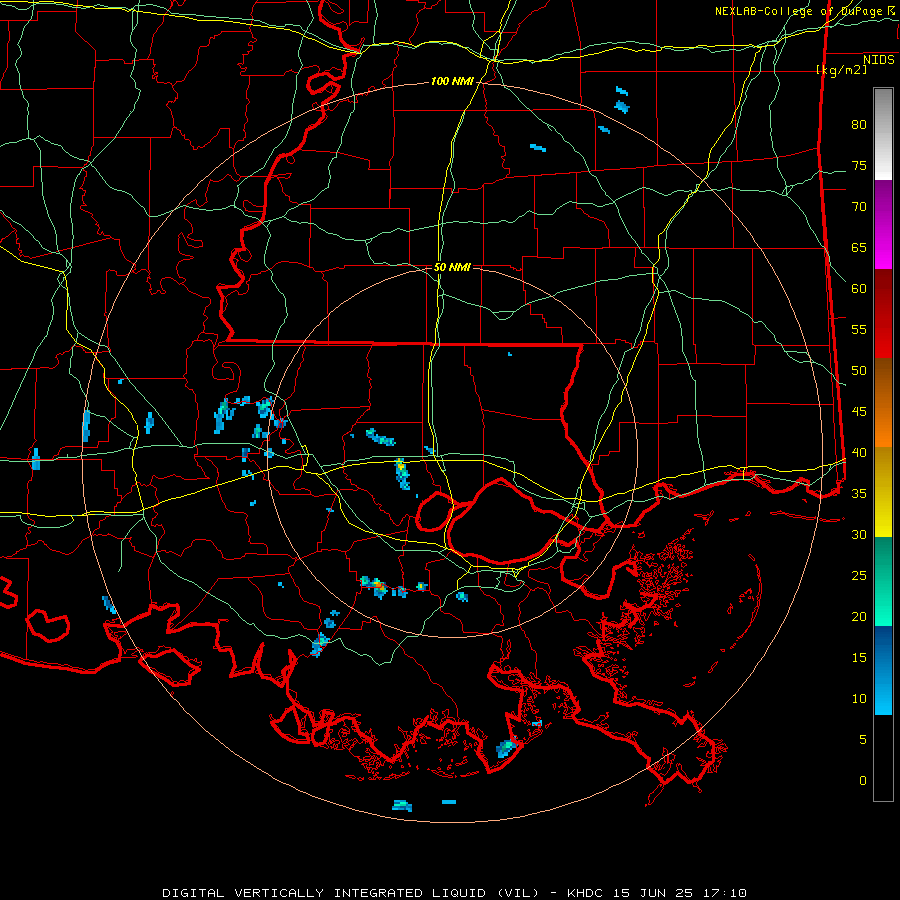Viewport: 900px width, 900px height.
Task: Click the Digital Vertically Integrated Liquid caption
Action: (x=455, y=893)
